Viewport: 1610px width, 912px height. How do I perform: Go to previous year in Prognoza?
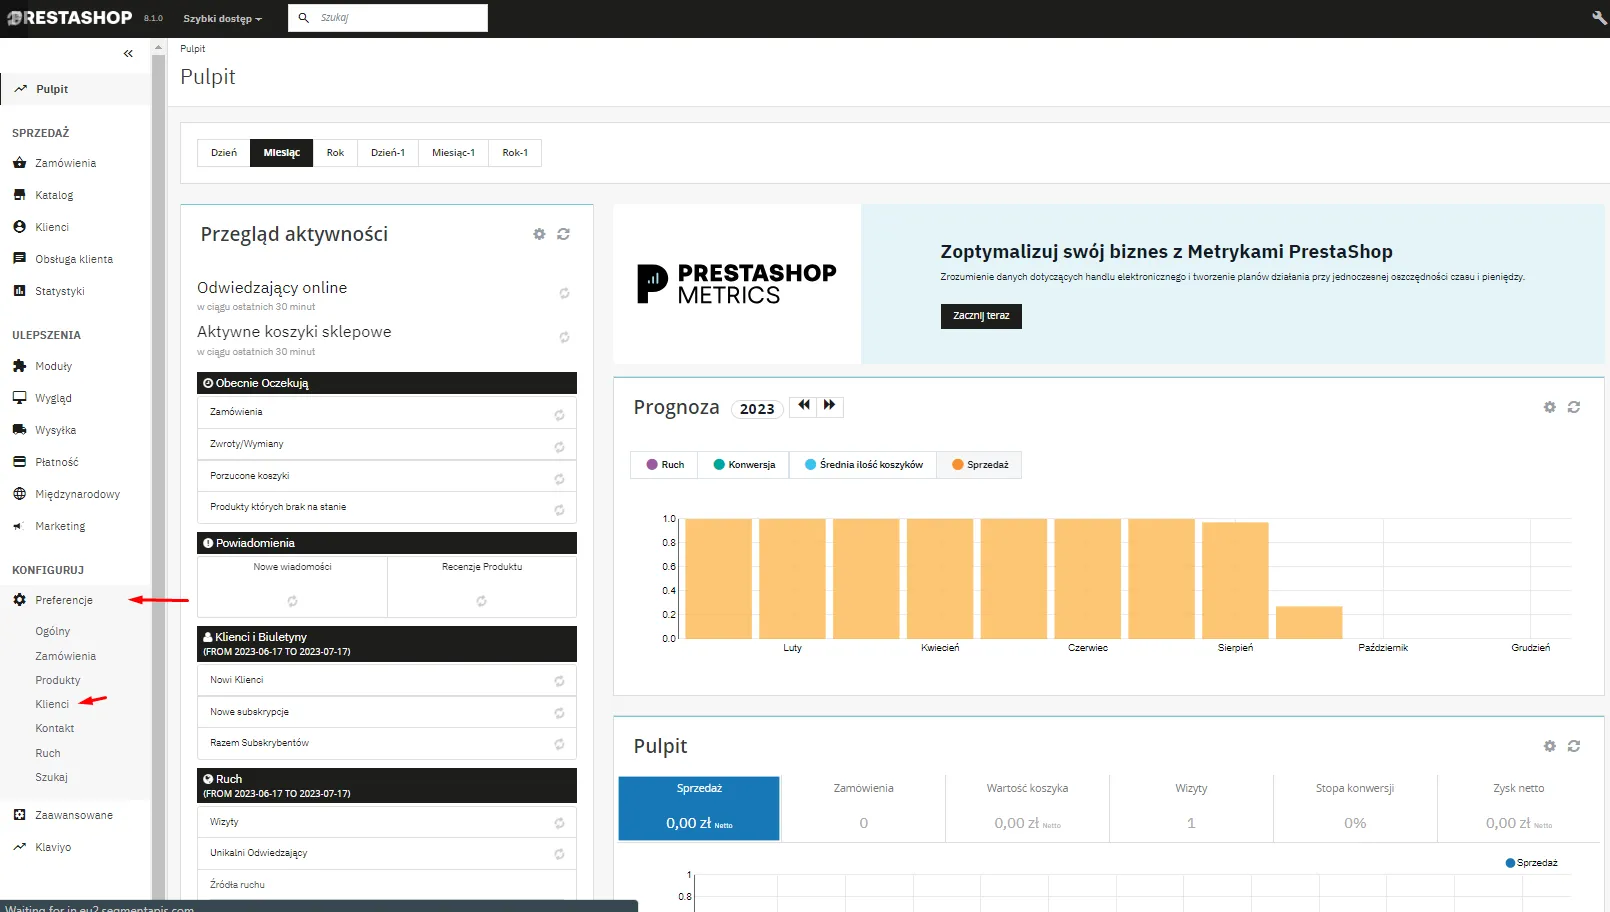coord(804,406)
